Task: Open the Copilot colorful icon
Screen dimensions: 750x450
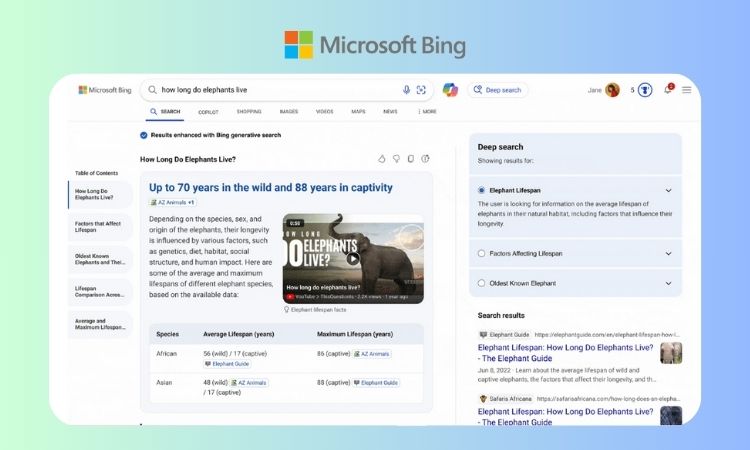Action: click(450, 90)
